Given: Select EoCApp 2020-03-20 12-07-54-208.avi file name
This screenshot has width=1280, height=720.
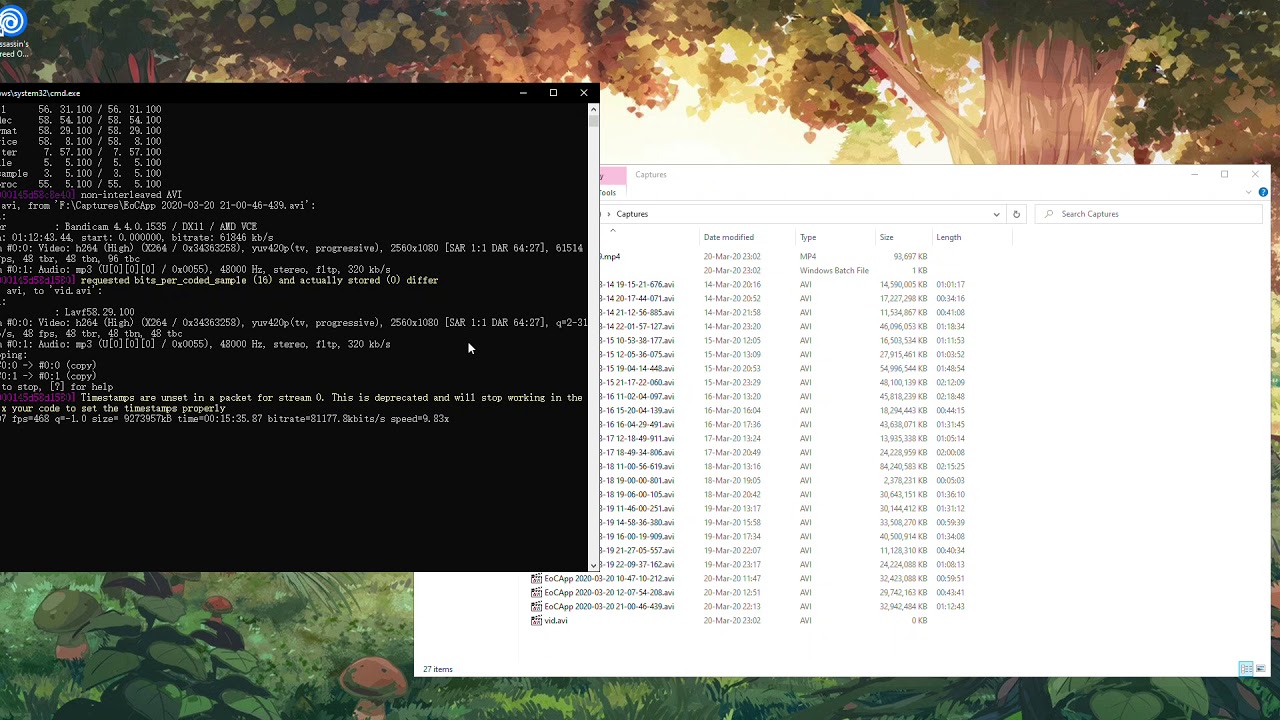Looking at the screenshot, I should pyautogui.click(x=609, y=592).
